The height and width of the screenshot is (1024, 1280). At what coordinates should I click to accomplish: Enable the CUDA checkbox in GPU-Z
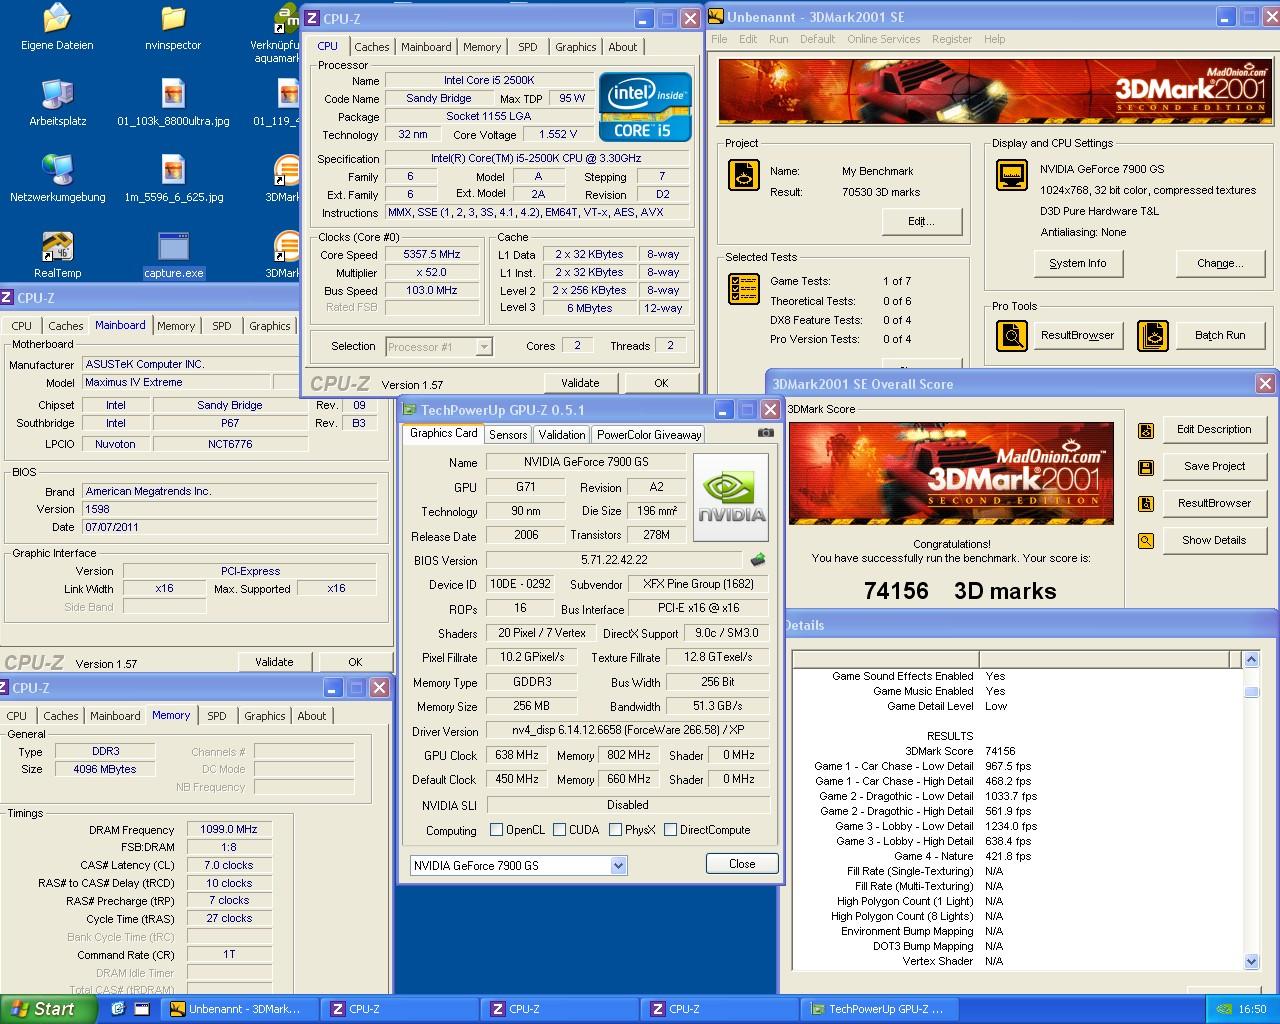[560, 830]
